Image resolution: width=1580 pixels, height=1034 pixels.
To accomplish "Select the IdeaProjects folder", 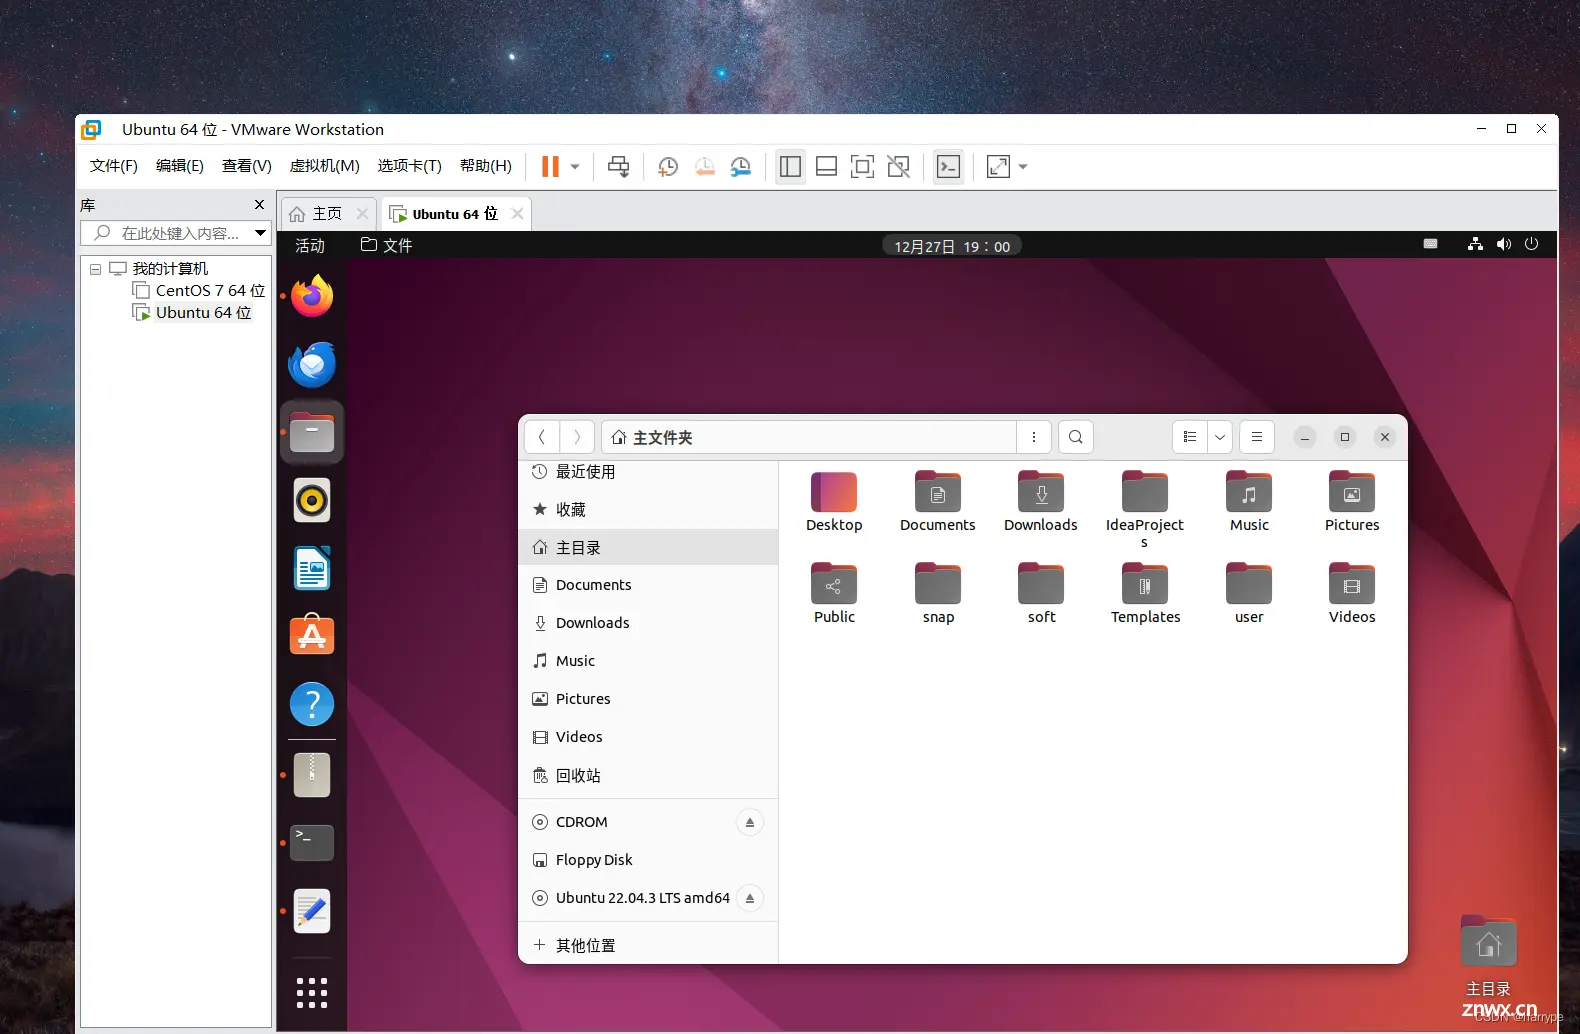I will [x=1145, y=509].
